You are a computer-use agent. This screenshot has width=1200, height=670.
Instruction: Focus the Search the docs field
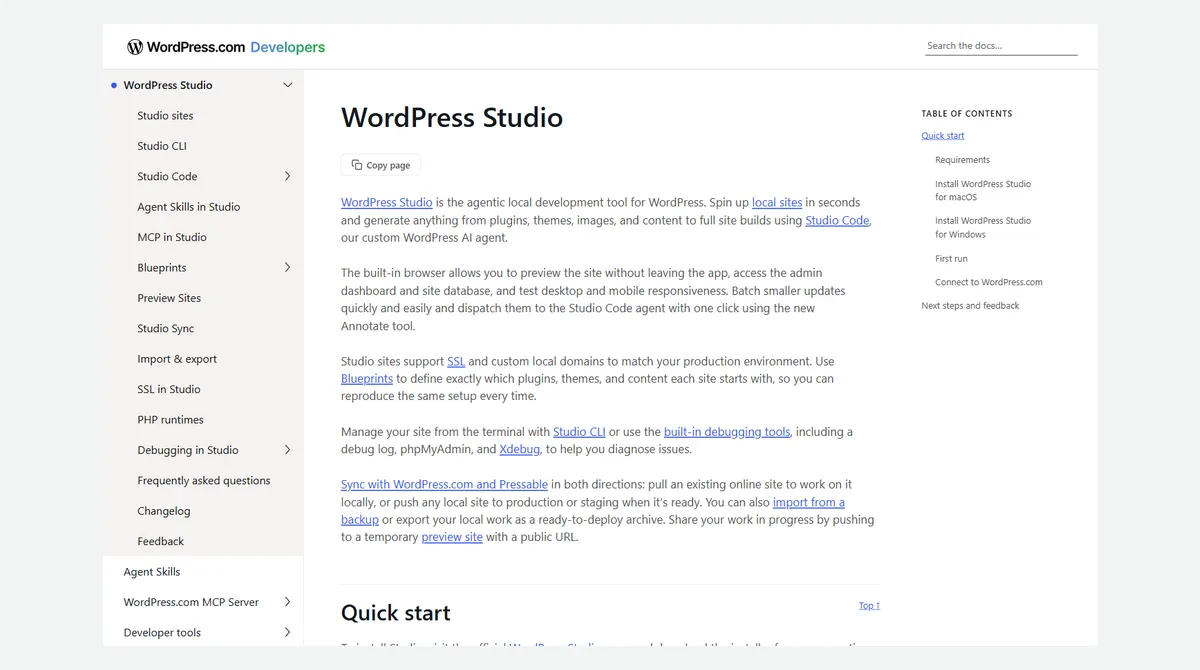tap(1001, 46)
